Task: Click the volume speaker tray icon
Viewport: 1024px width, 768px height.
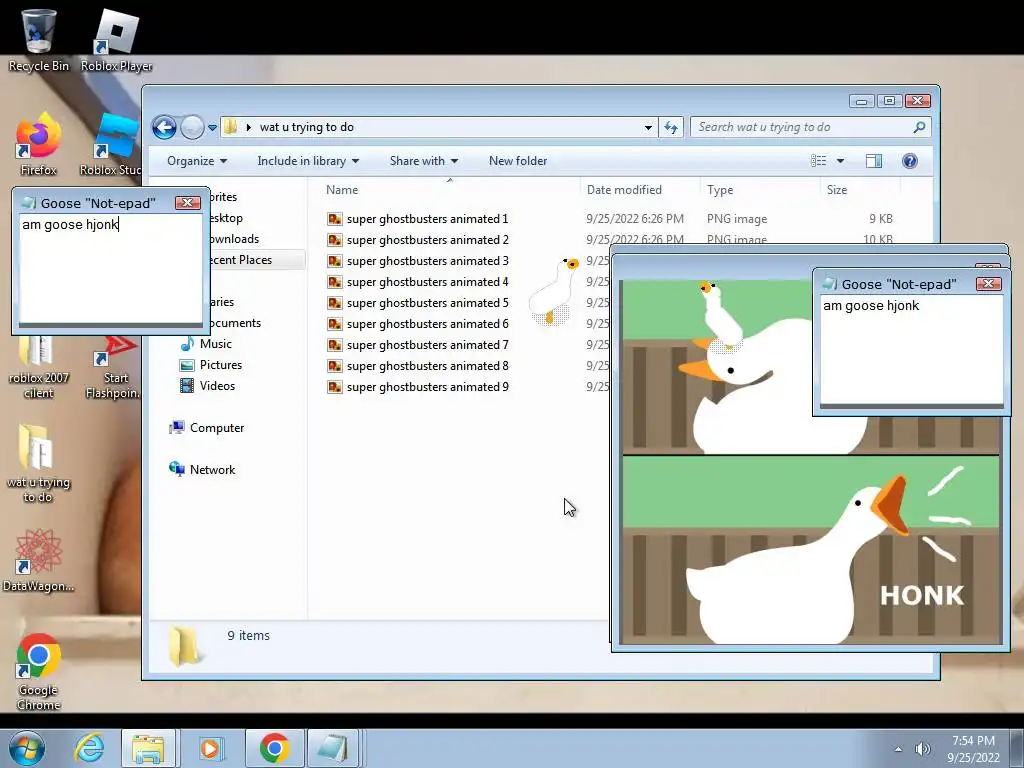Action: click(922, 749)
